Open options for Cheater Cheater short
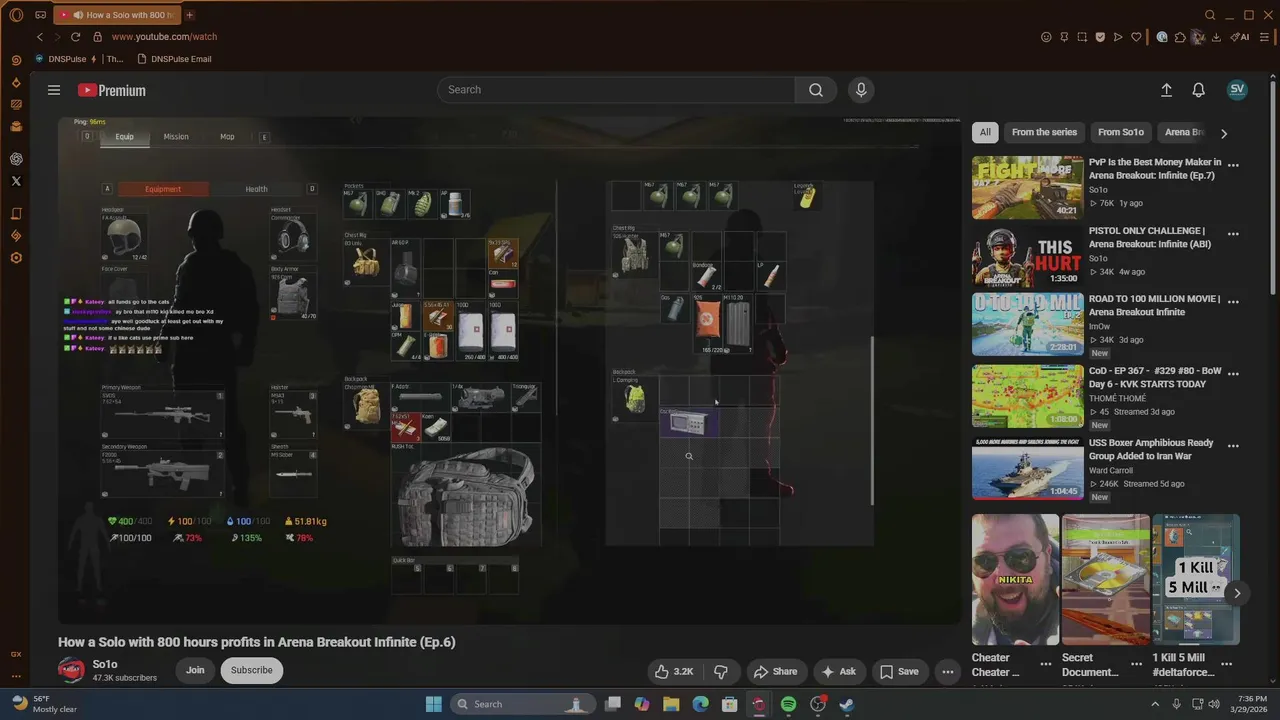1280x720 pixels. pyautogui.click(x=1046, y=663)
